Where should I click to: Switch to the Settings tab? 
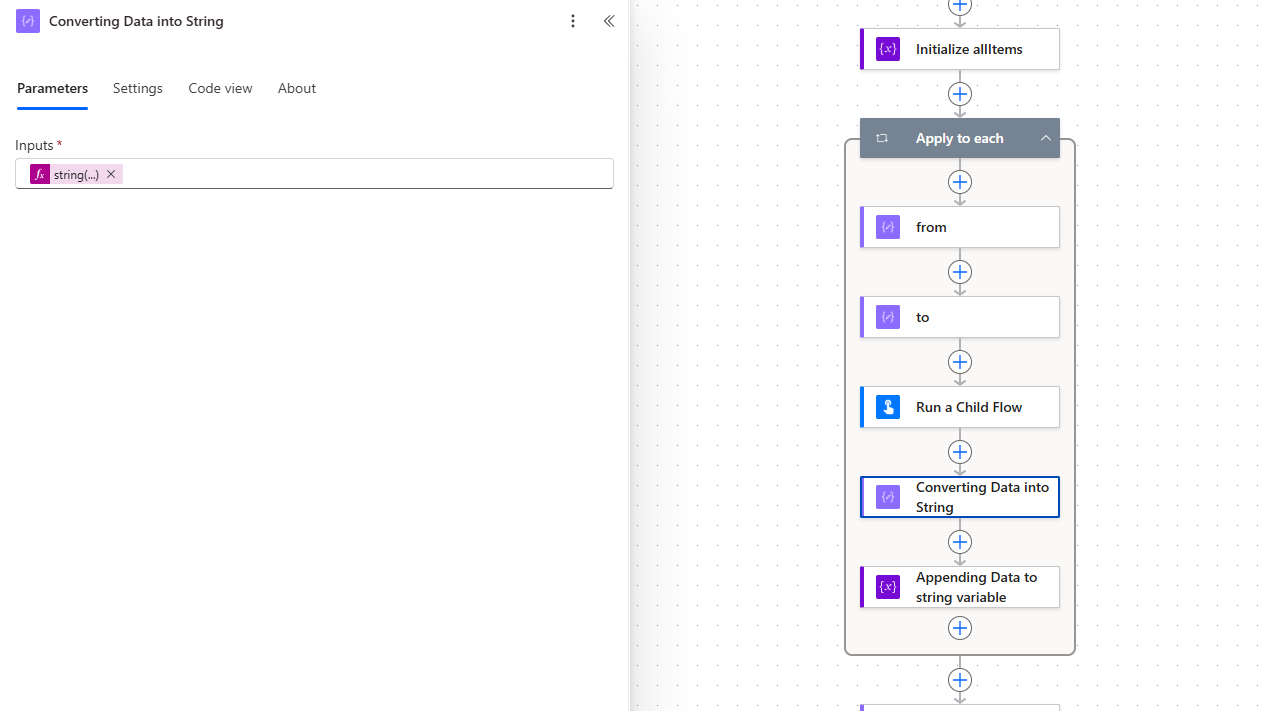[138, 88]
